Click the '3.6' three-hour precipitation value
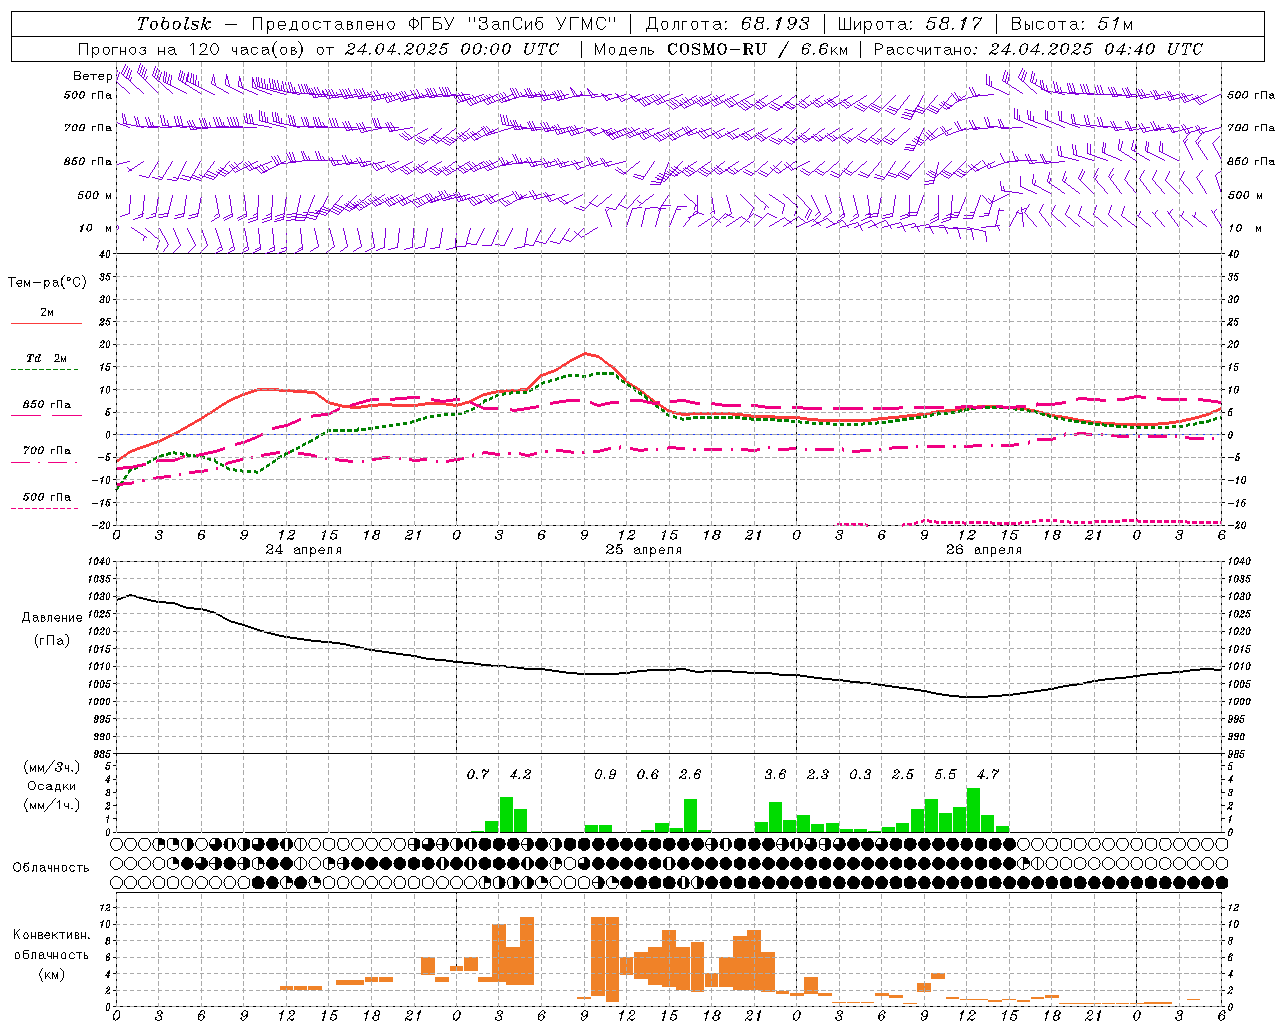Image resolution: width=1280 pixels, height=1024 pixels. pyautogui.click(x=775, y=774)
